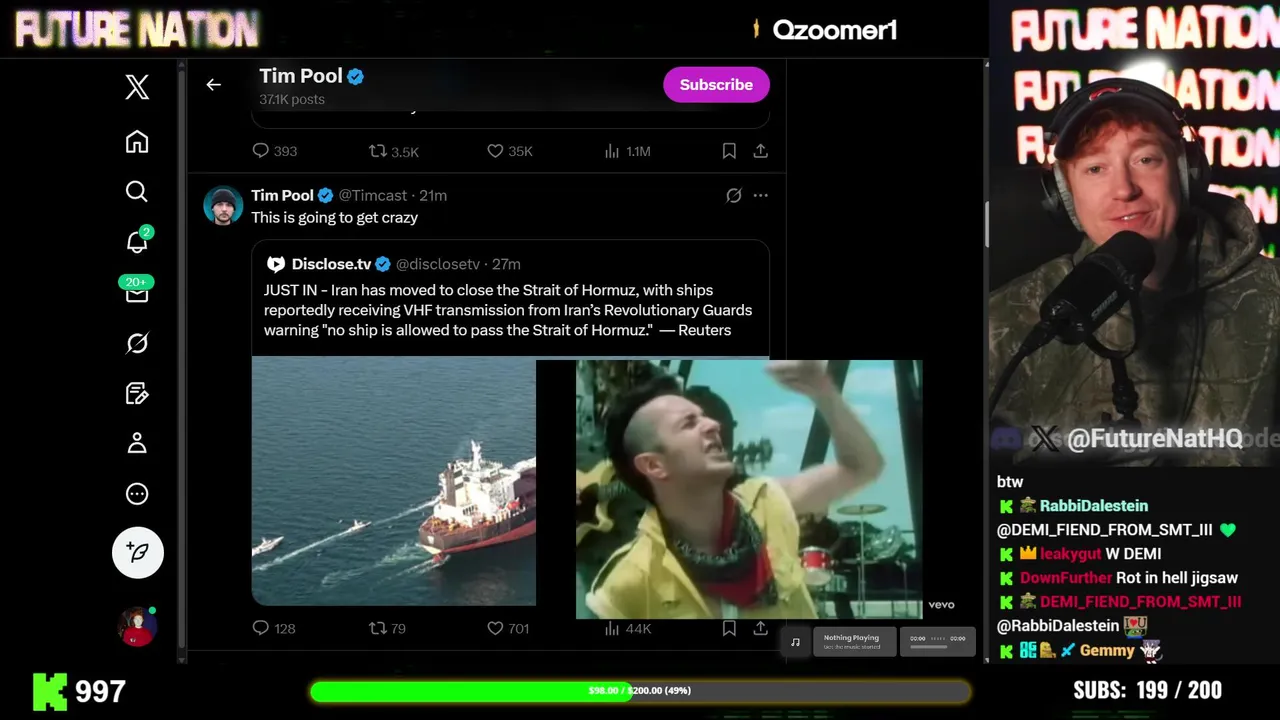
Task: View analytics showing 44K views
Action: (x=627, y=628)
